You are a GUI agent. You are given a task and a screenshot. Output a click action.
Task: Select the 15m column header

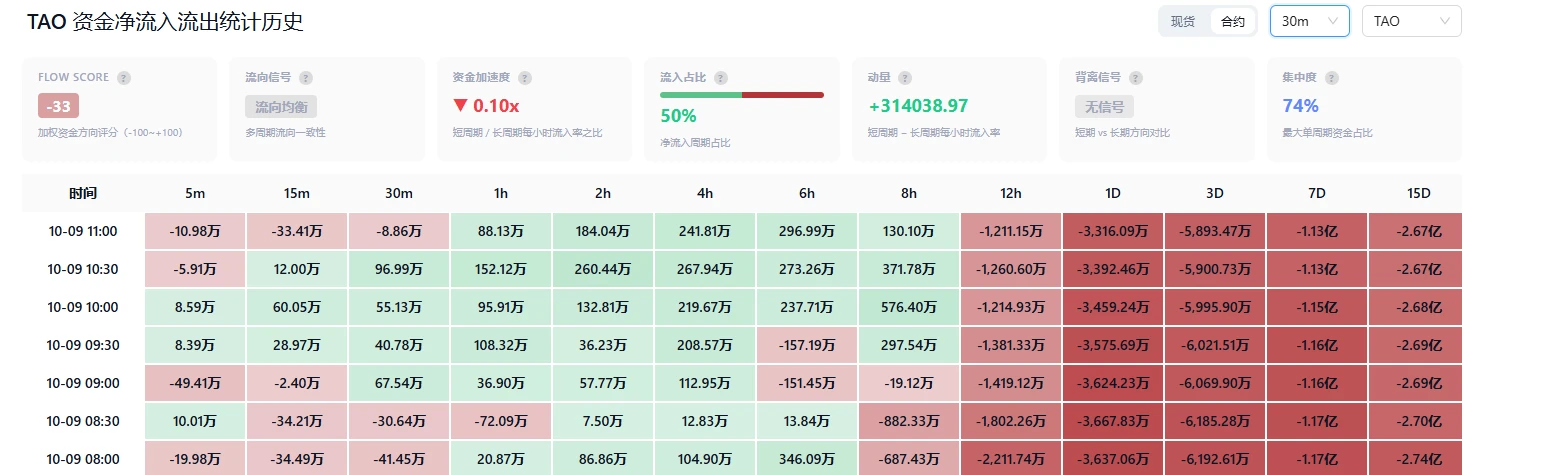click(x=297, y=193)
